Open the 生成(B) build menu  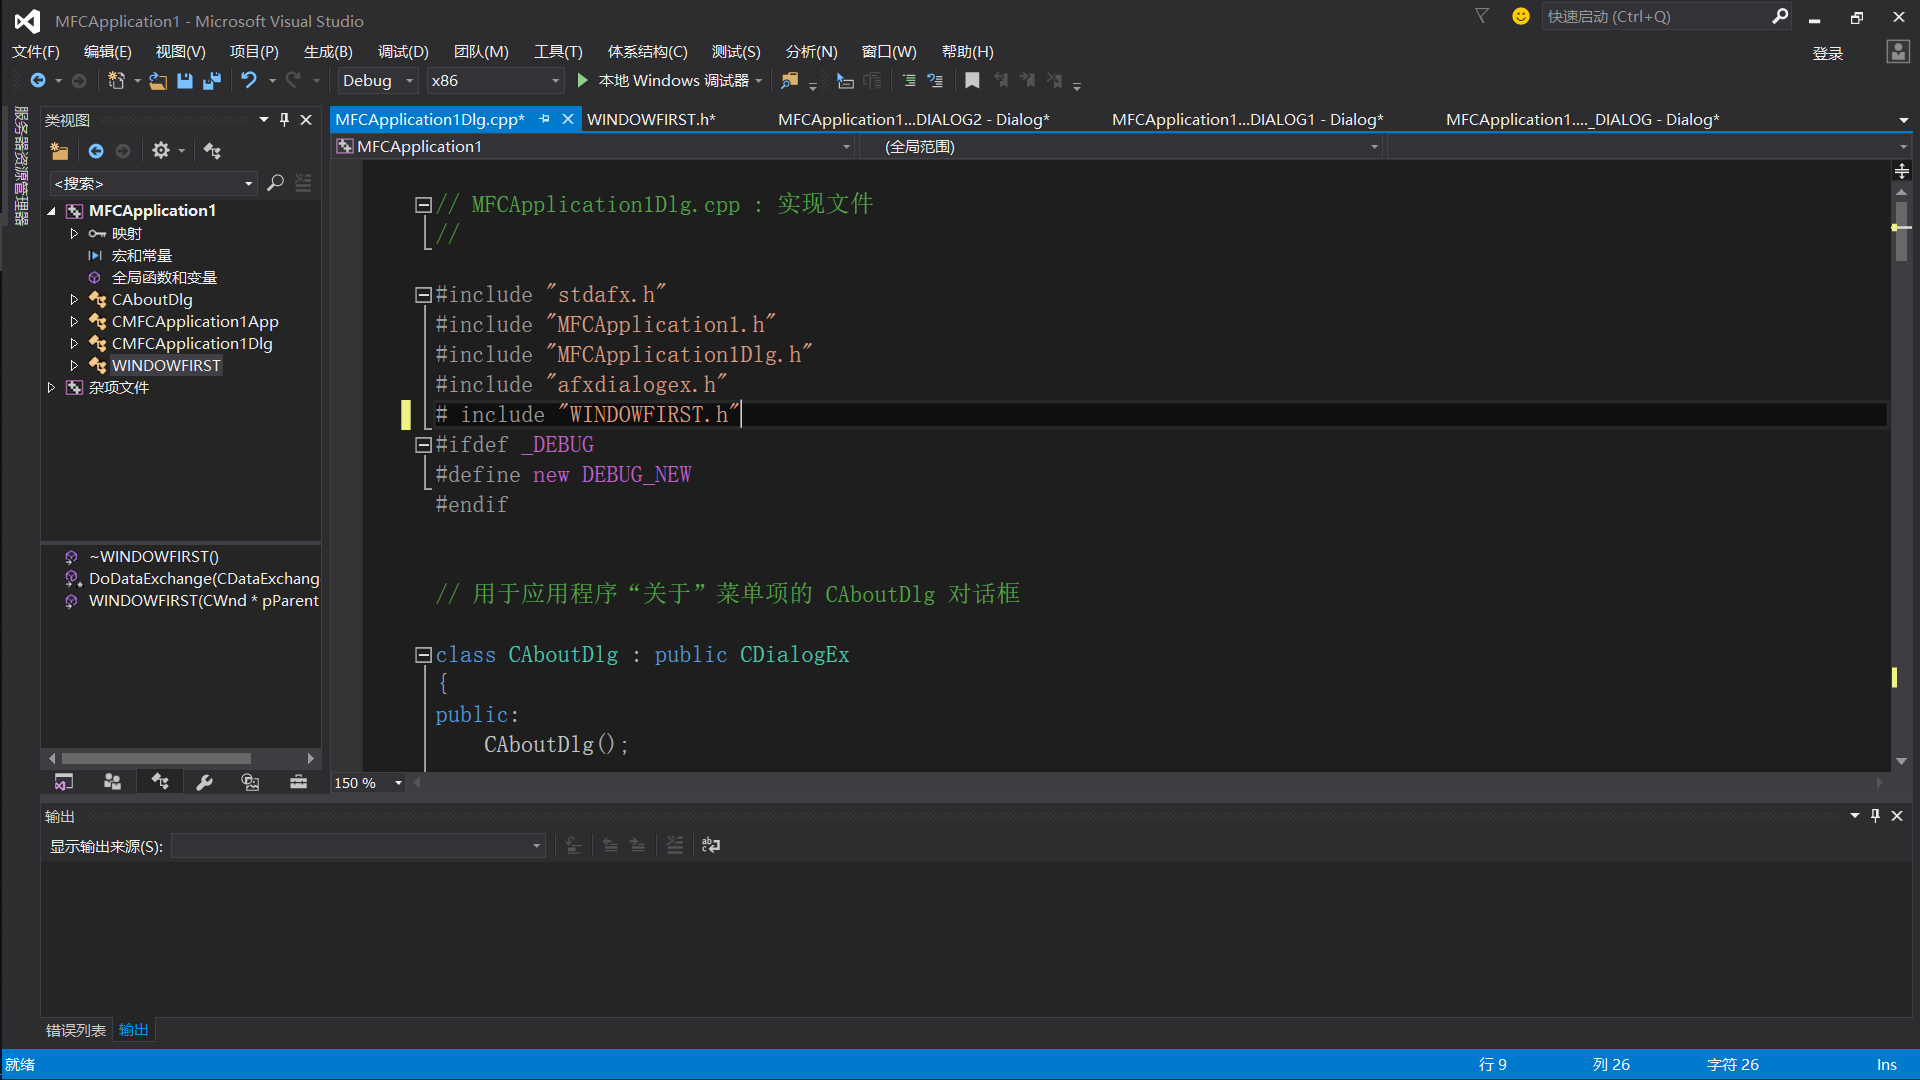(328, 52)
